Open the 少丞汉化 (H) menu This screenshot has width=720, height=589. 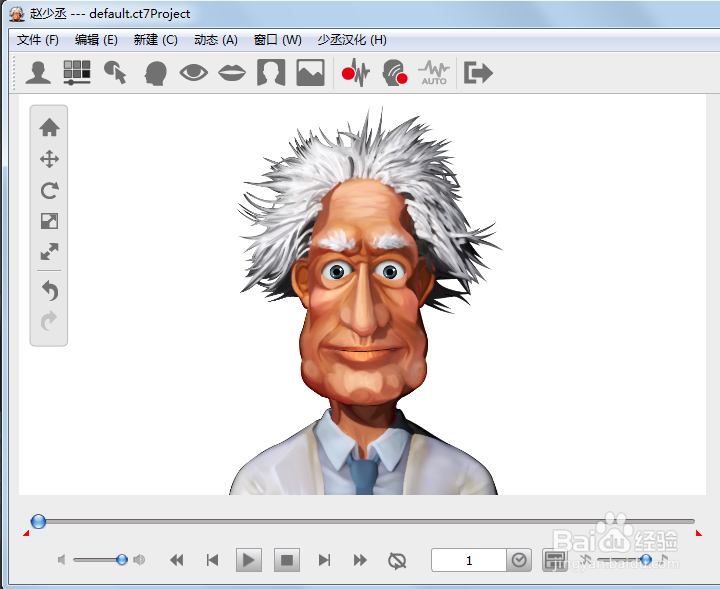(x=352, y=40)
